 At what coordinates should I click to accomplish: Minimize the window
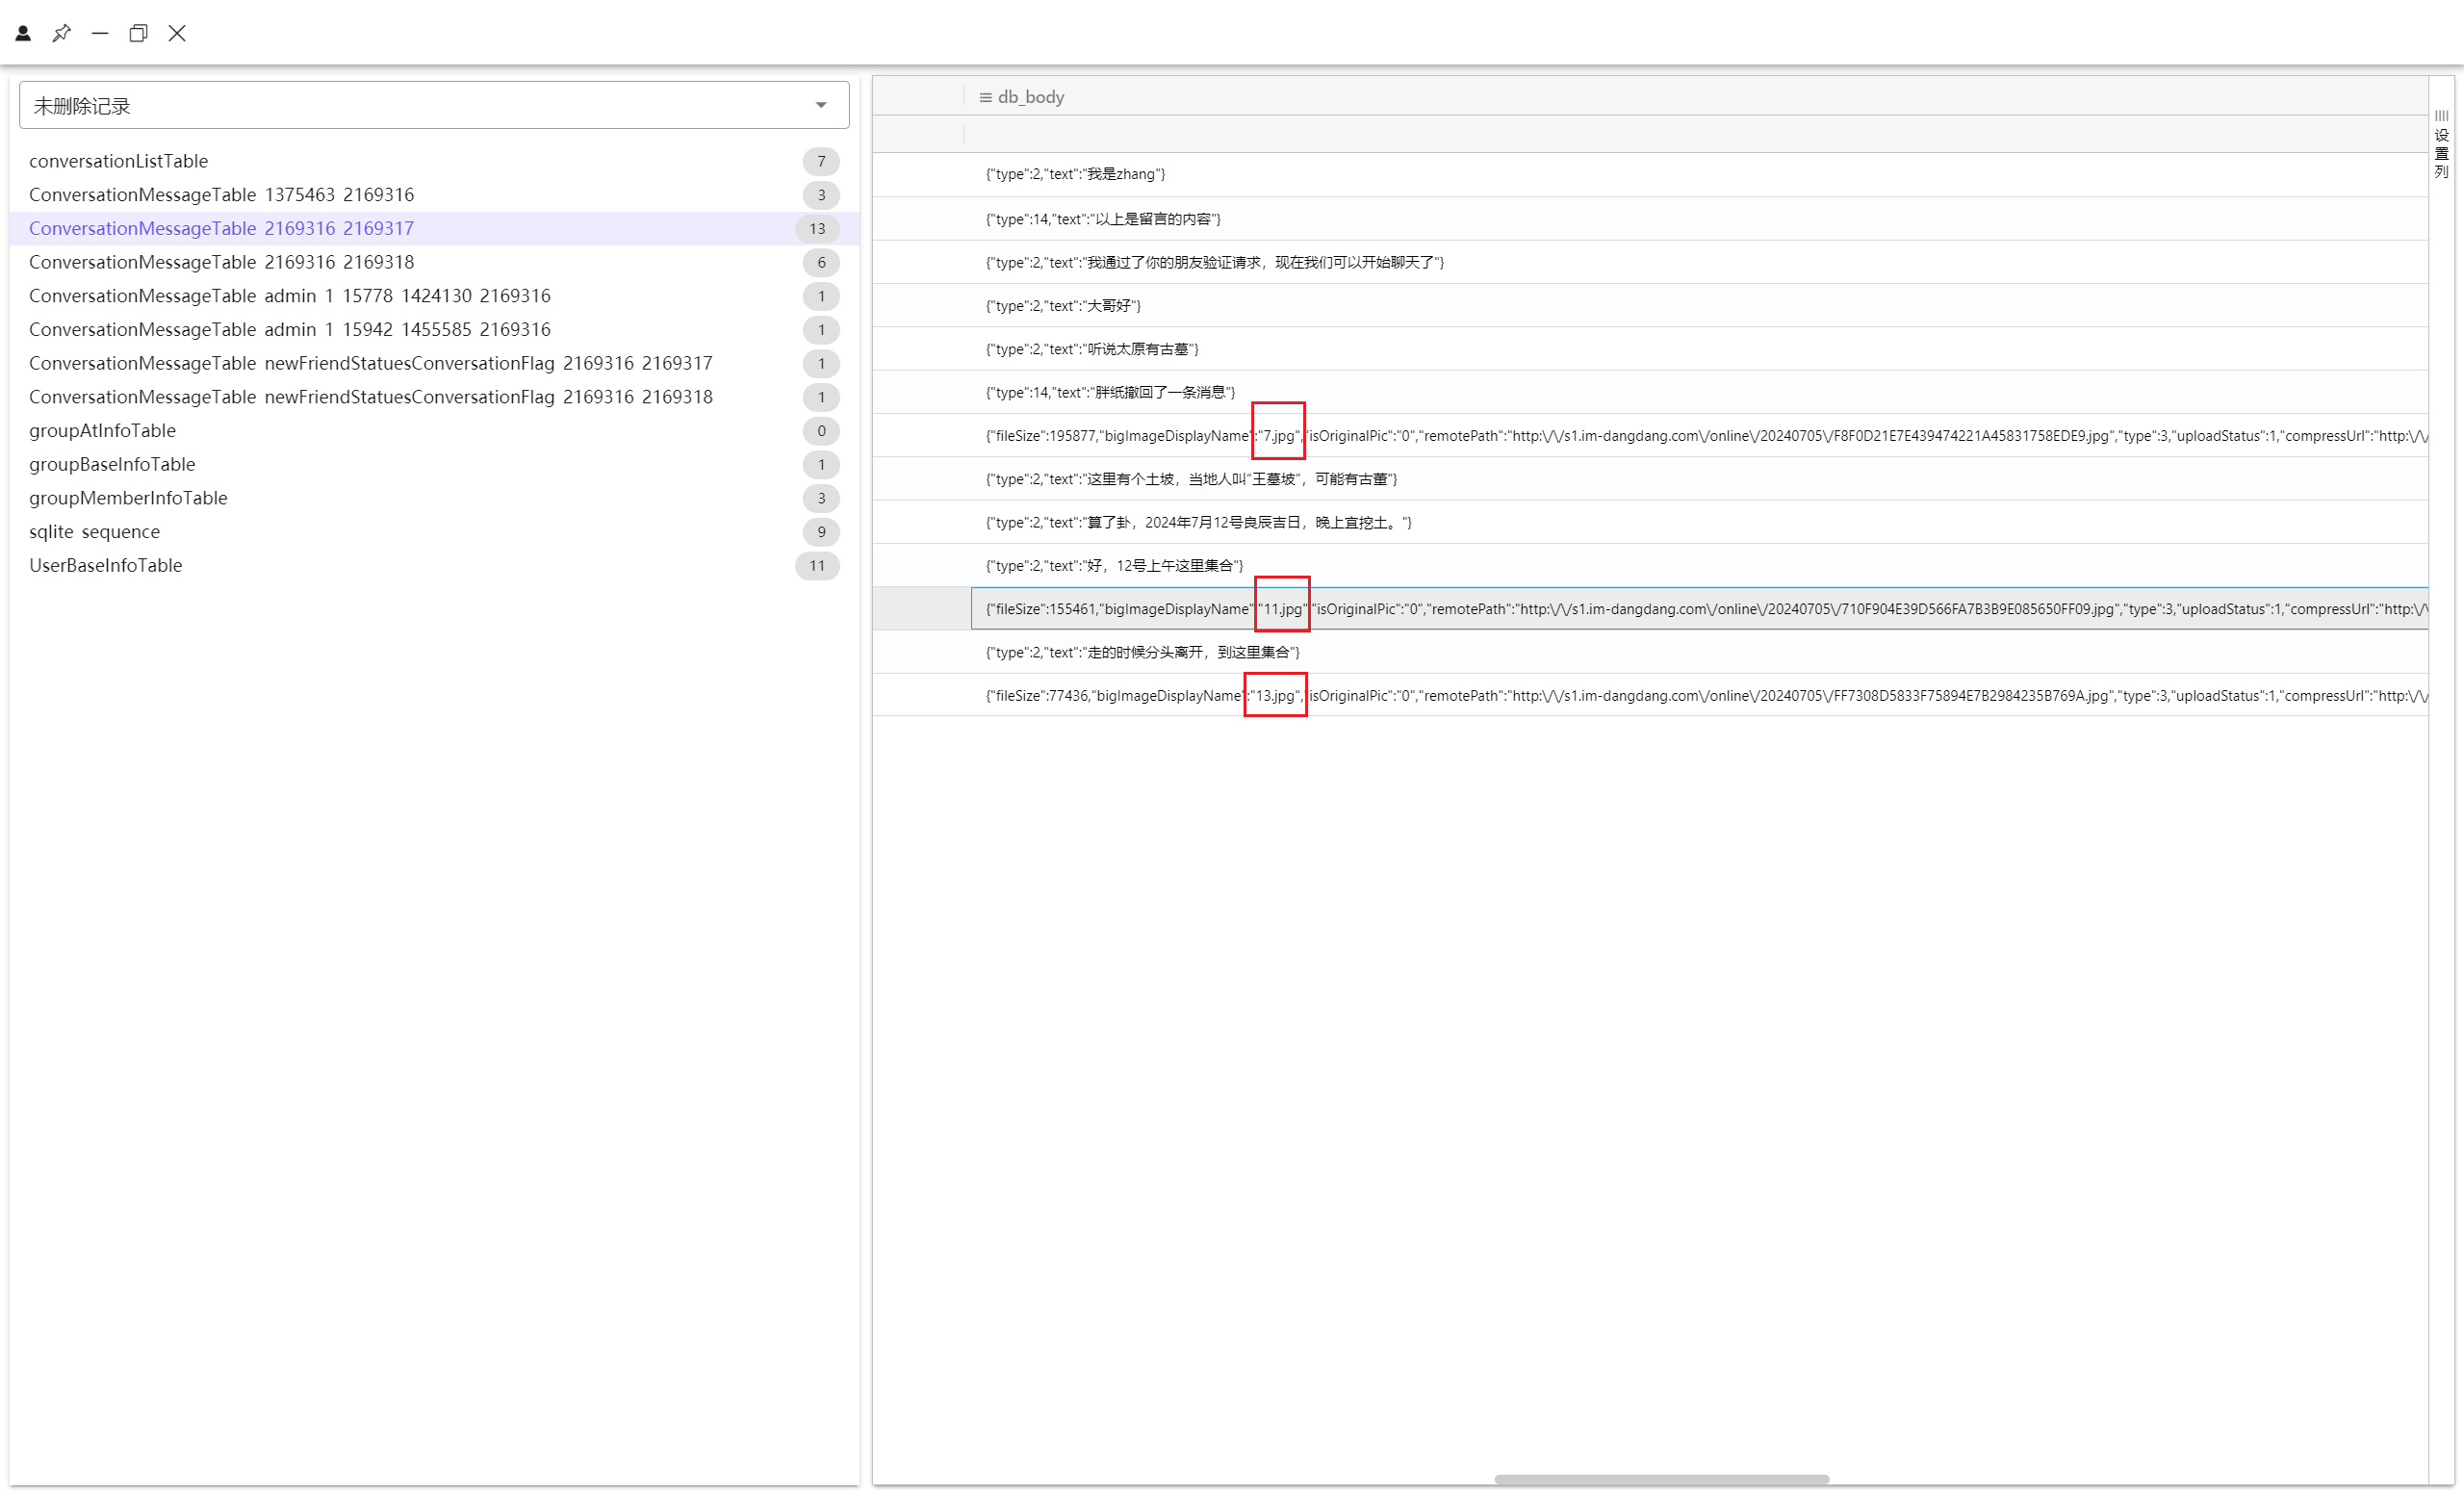coord(100,33)
